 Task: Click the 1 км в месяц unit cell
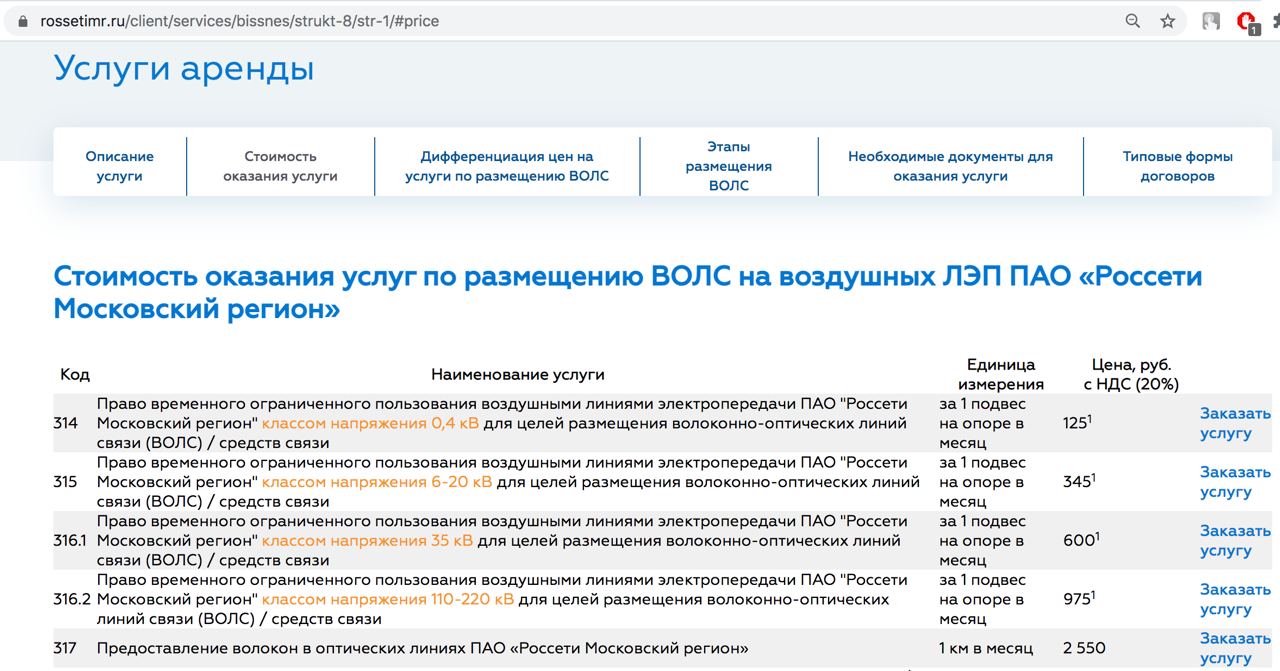pyautogui.click(x=986, y=648)
